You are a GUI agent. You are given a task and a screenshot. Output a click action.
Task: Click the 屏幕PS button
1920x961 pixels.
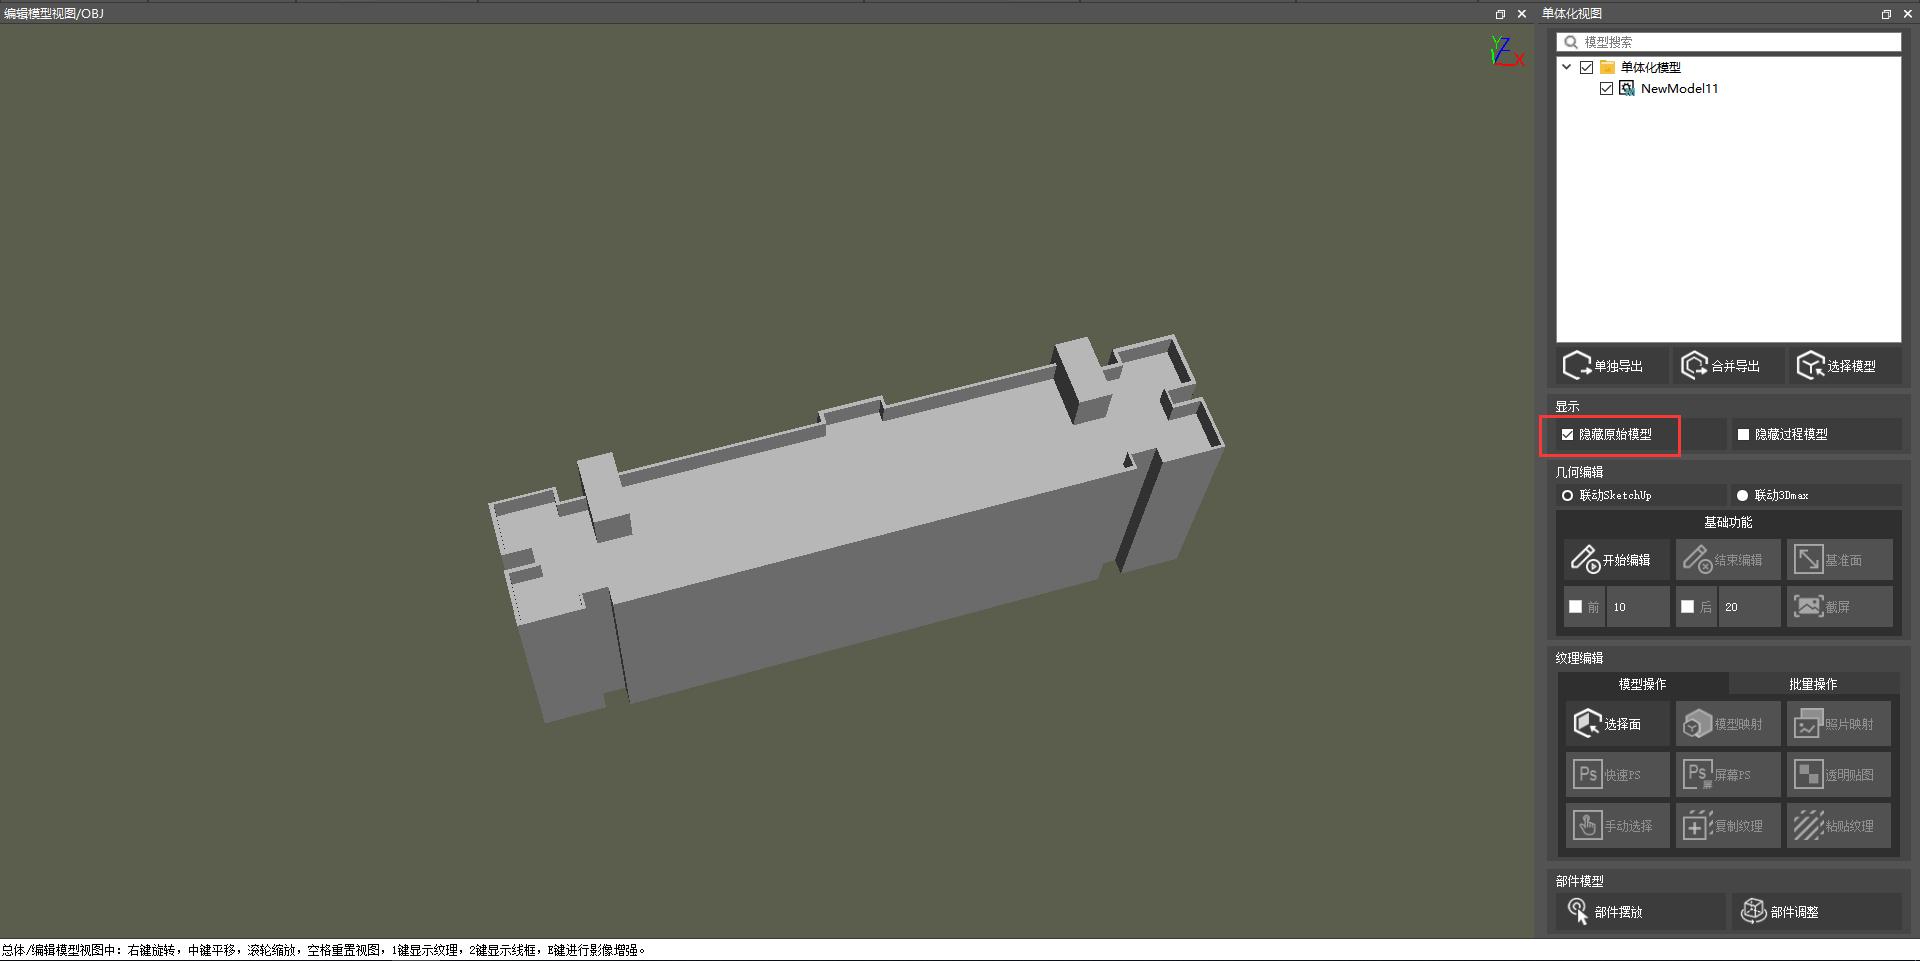(x=1728, y=775)
